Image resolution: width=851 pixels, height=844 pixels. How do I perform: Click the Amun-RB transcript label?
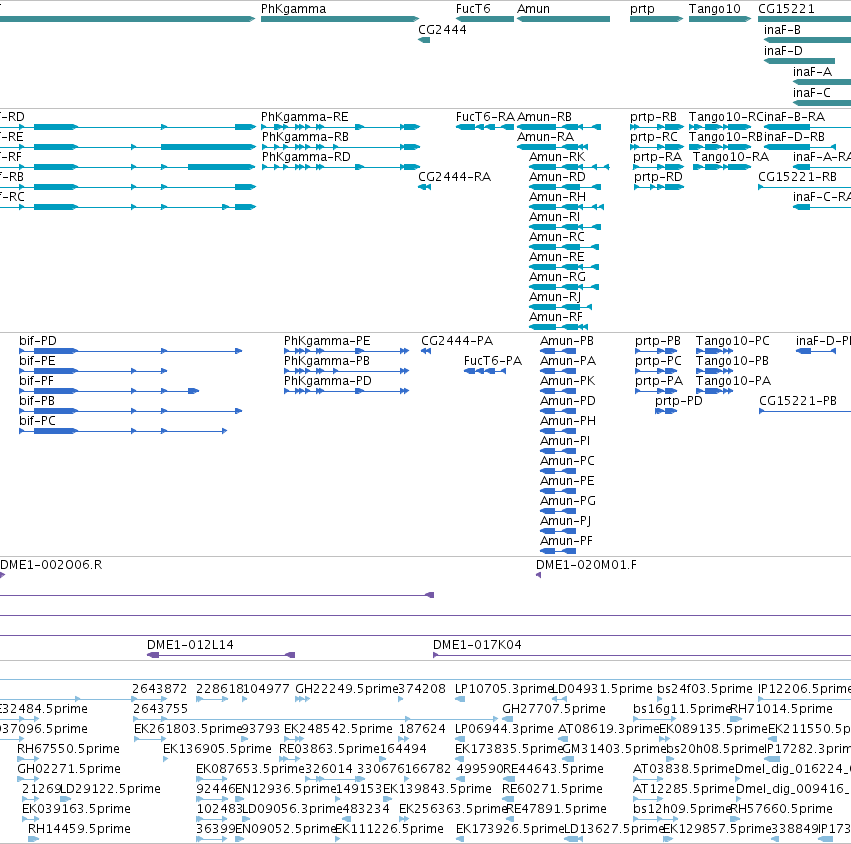544,117
